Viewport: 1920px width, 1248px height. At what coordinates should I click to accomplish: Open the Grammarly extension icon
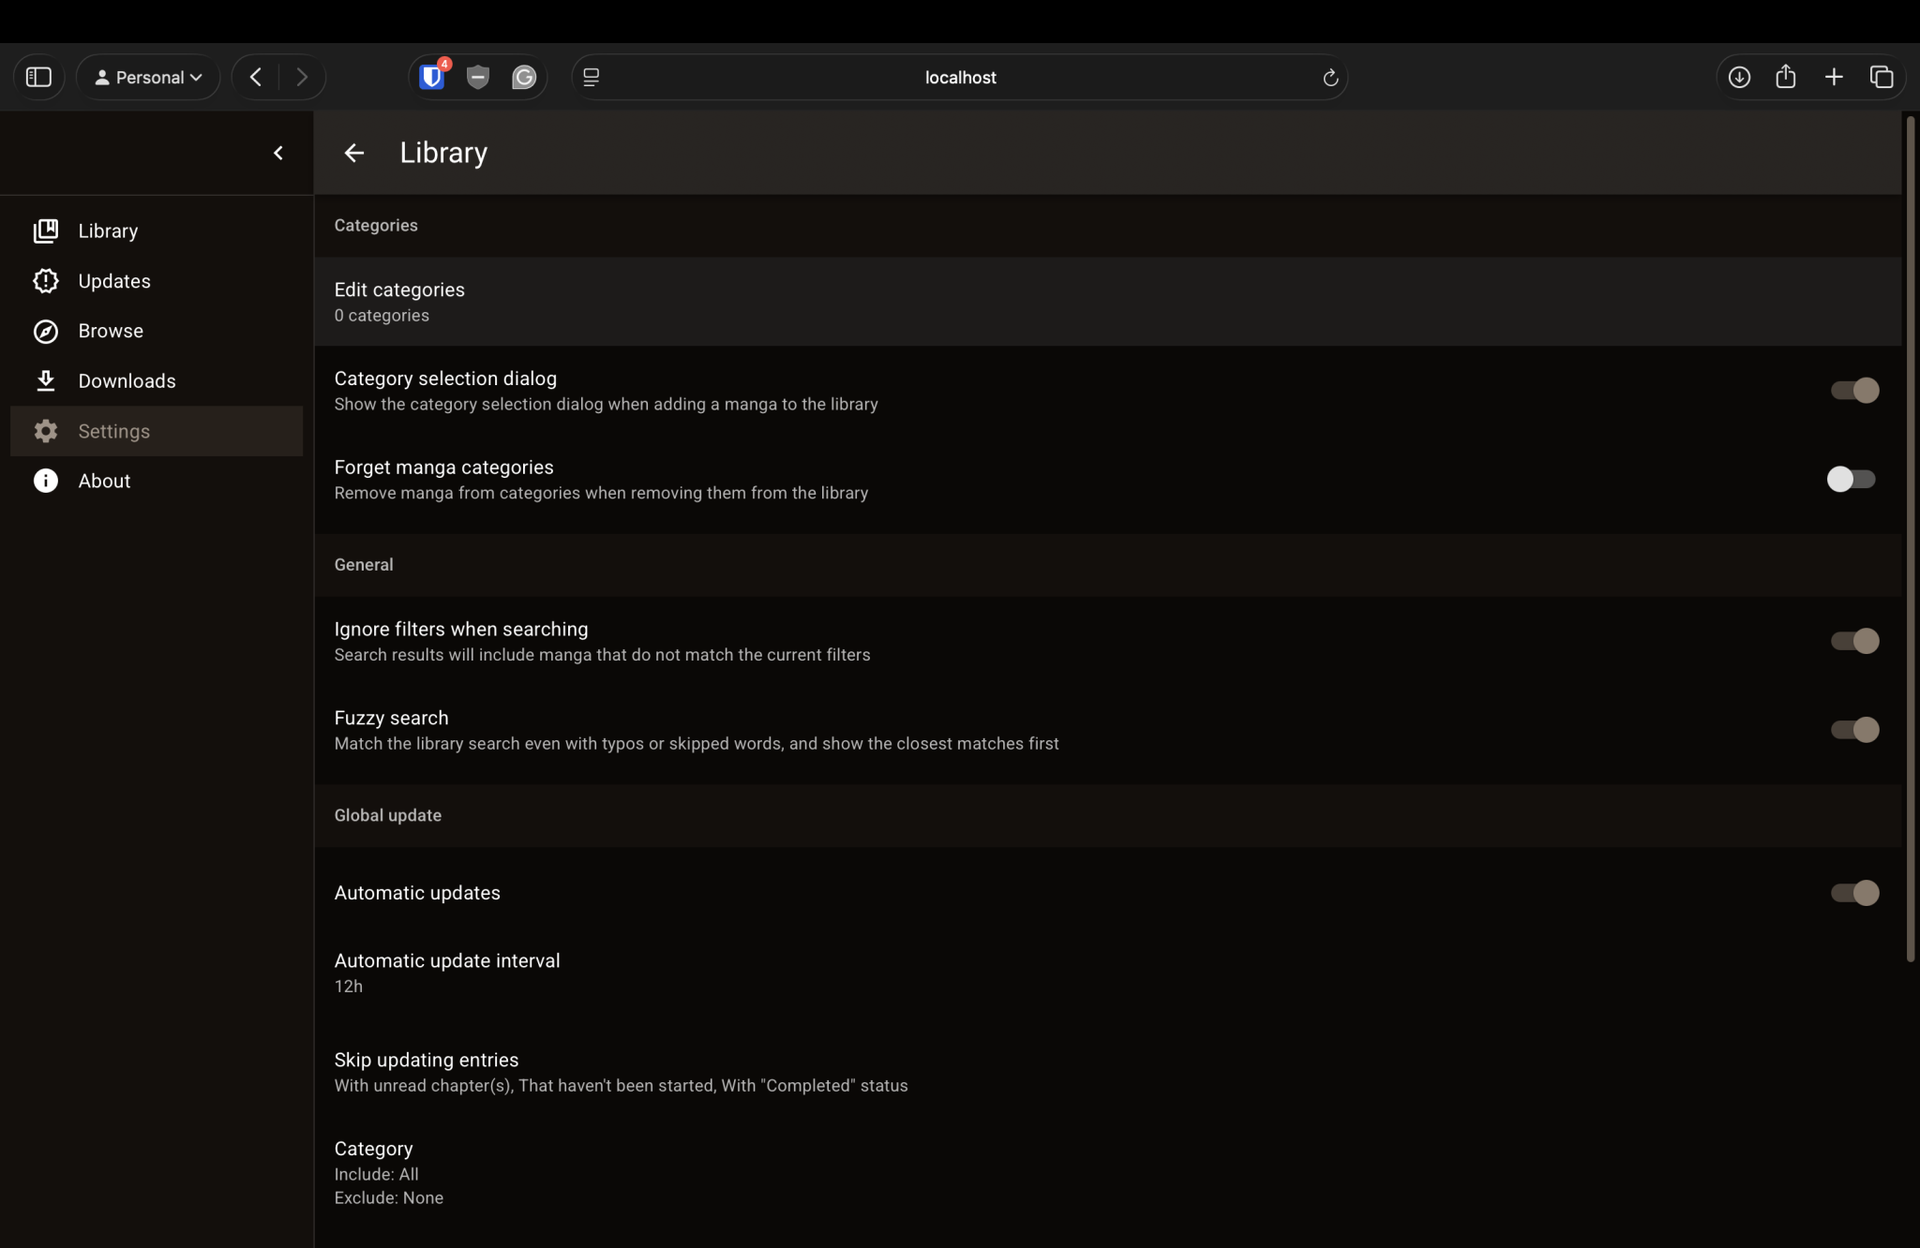tap(524, 77)
